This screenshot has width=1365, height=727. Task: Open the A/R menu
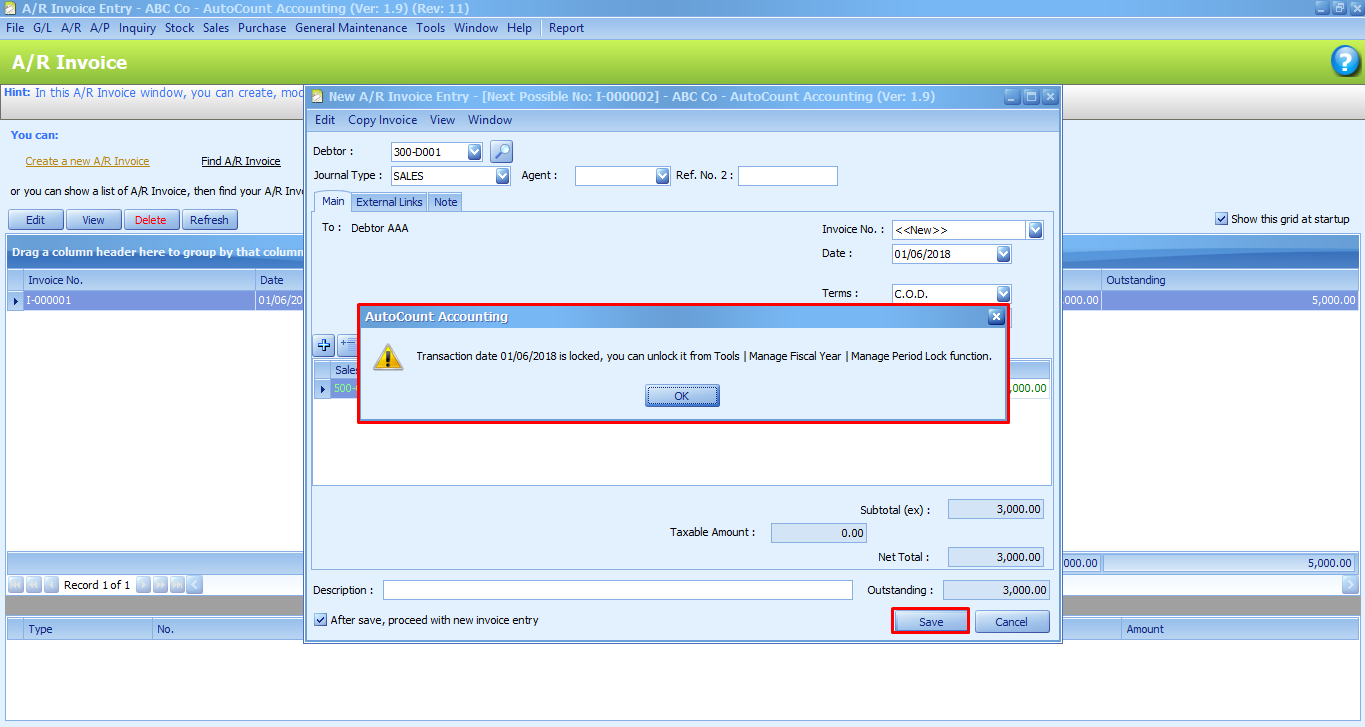coord(71,28)
